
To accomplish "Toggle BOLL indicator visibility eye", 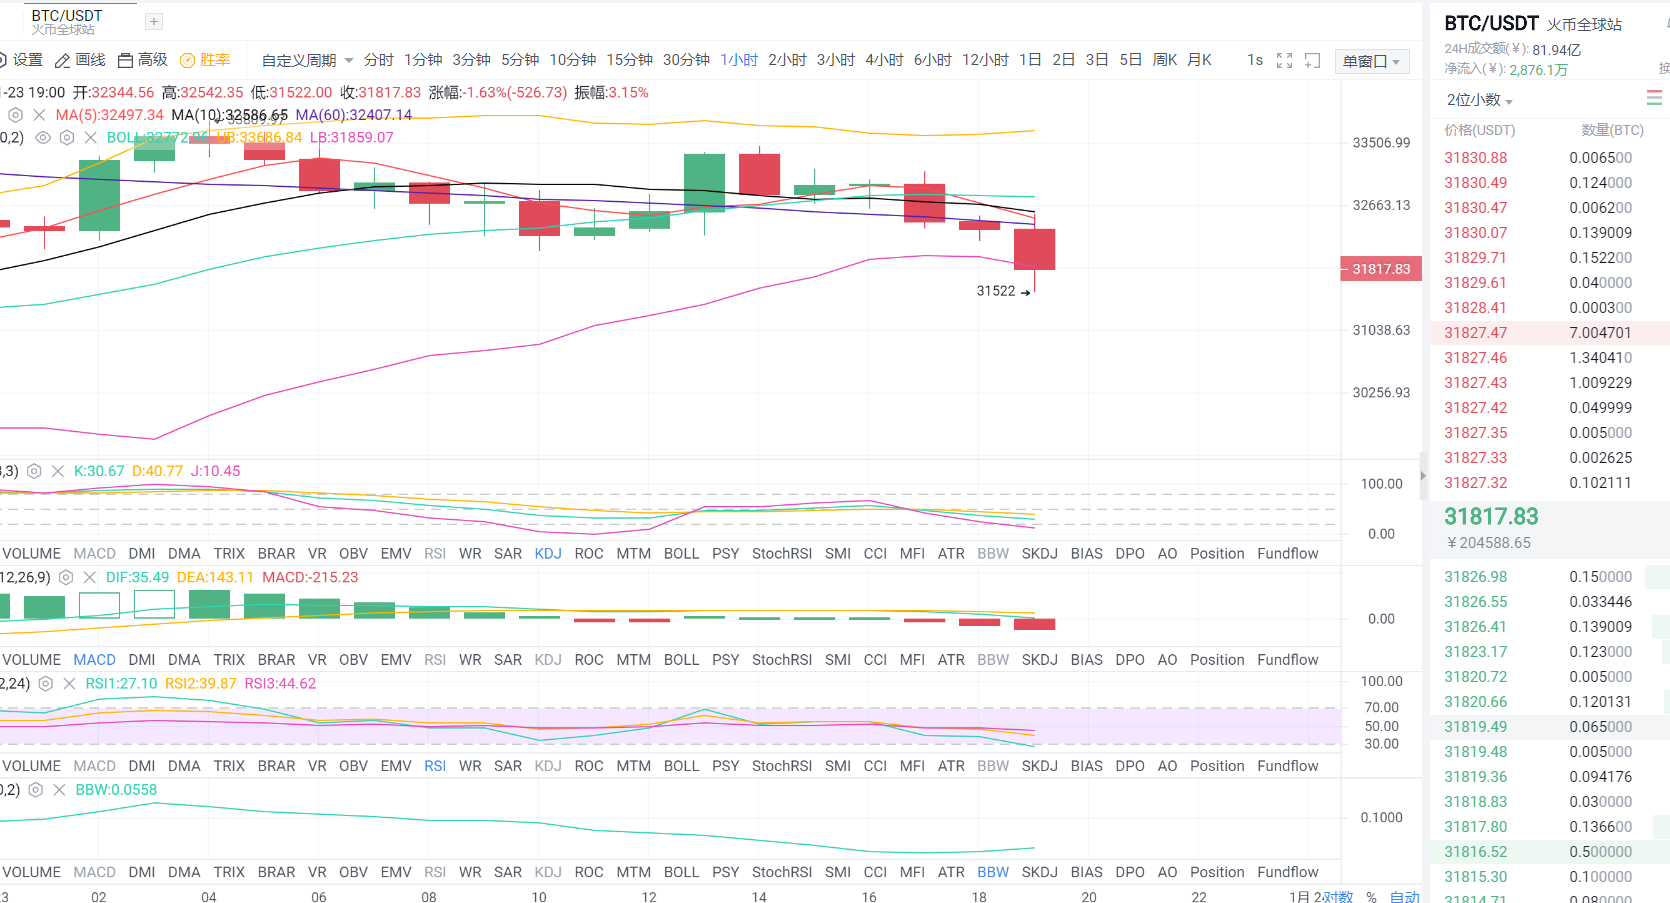I will [x=43, y=138].
